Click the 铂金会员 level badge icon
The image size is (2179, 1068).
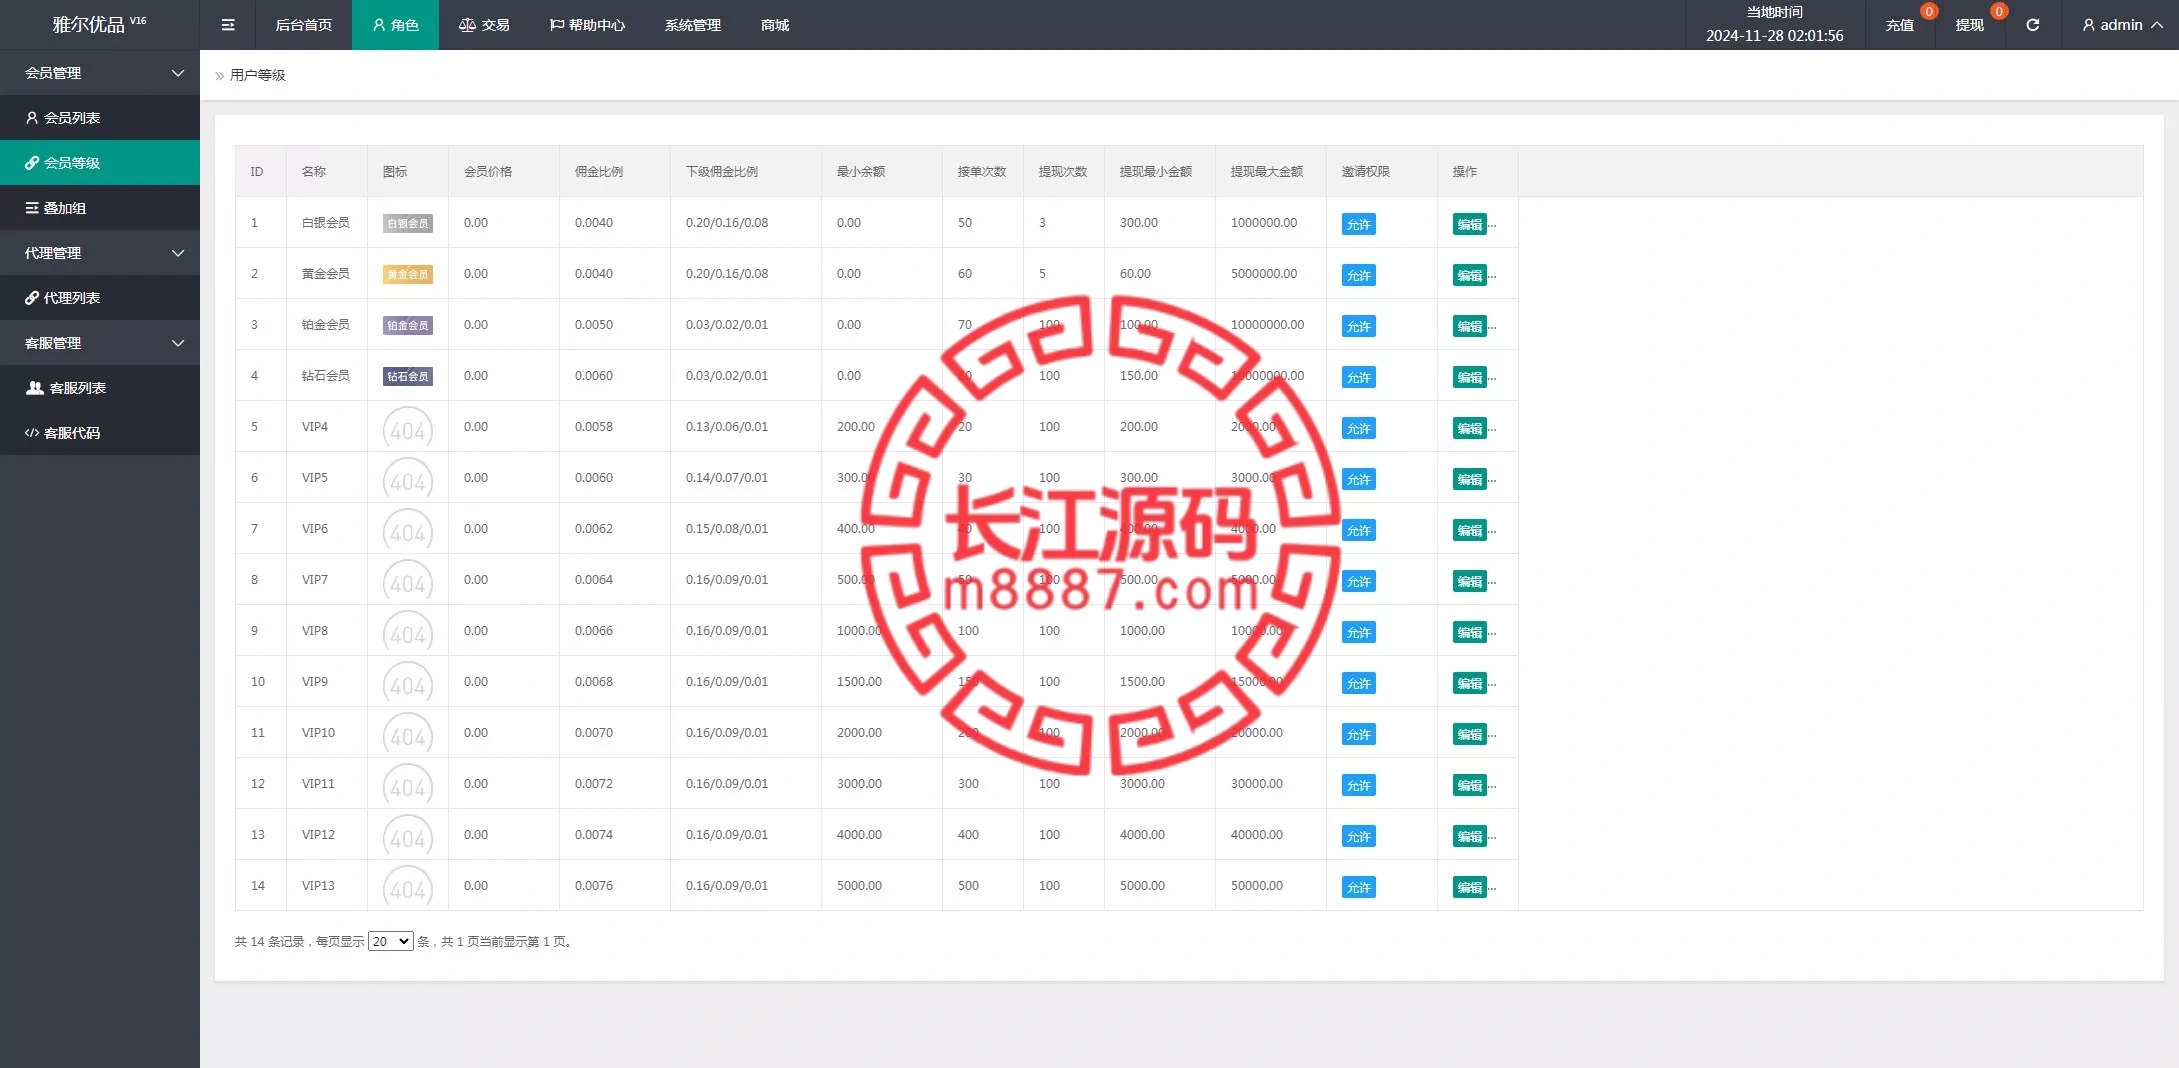[408, 326]
